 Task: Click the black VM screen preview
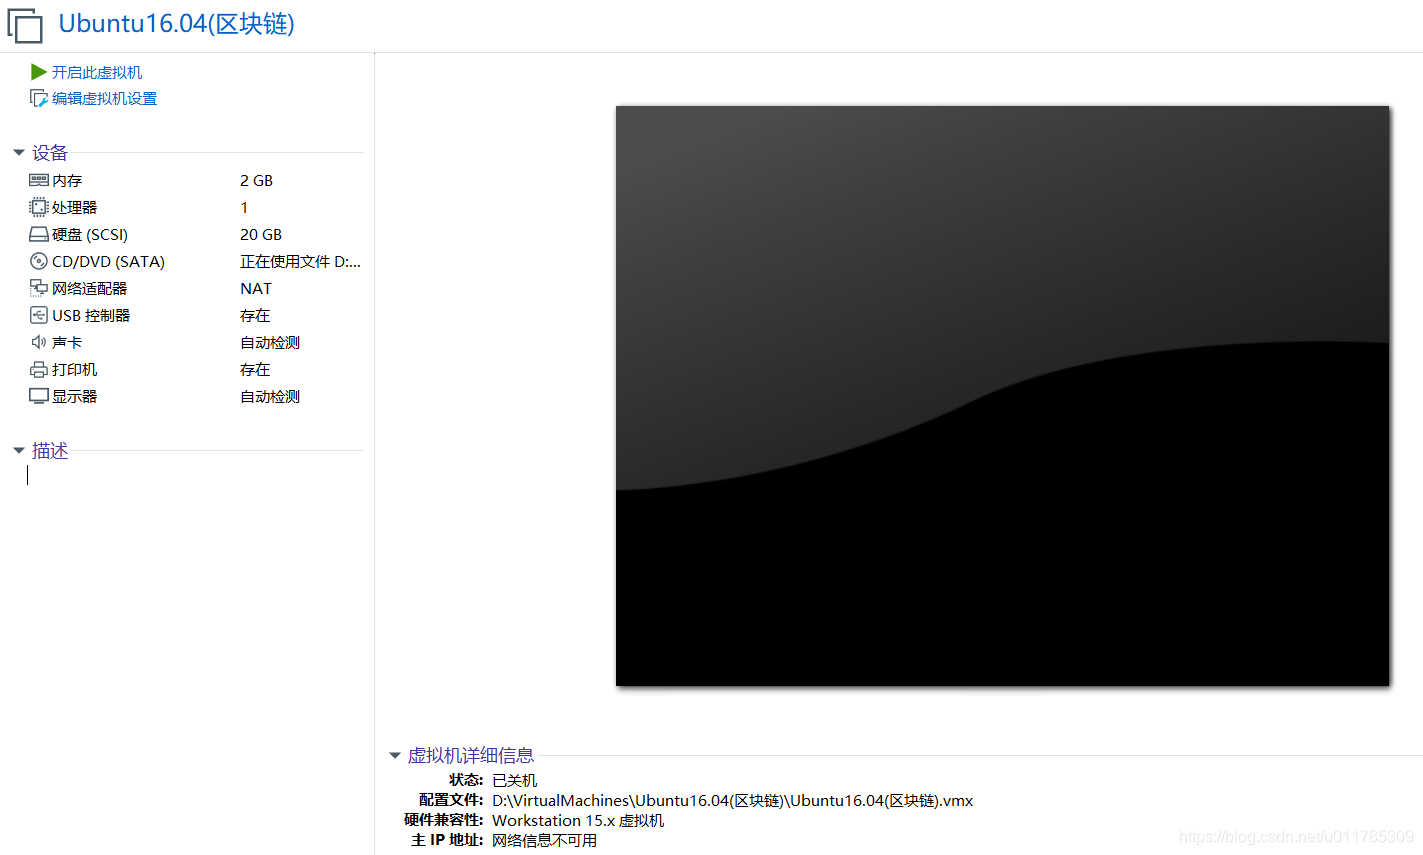tap(1002, 396)
